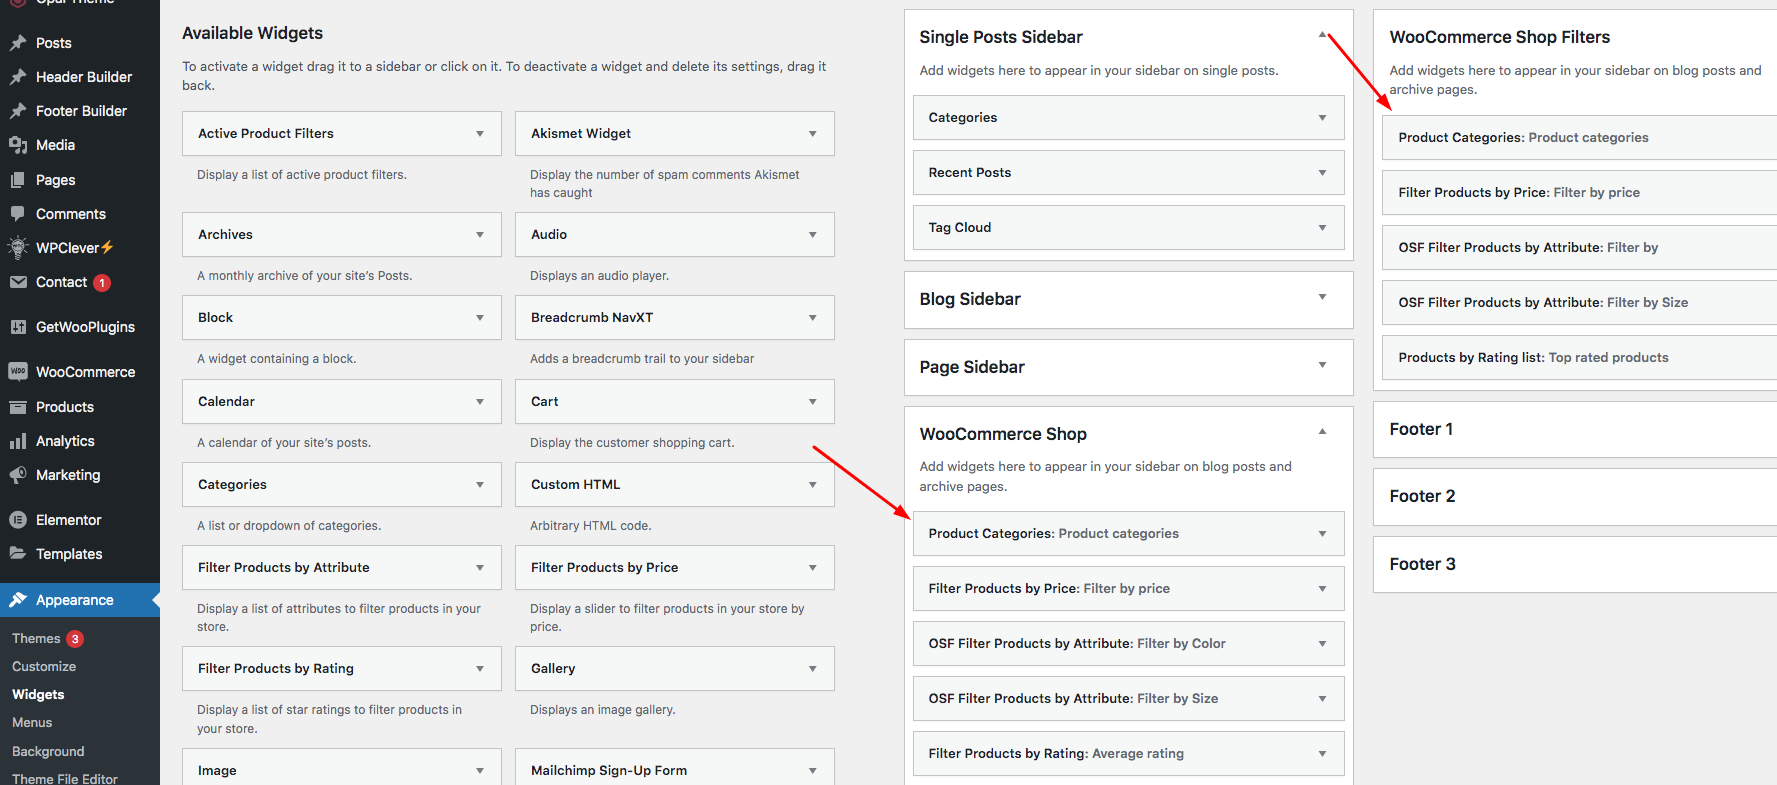Click the Media icon in admin menu

pyautogui.click(x=18, y=145)
